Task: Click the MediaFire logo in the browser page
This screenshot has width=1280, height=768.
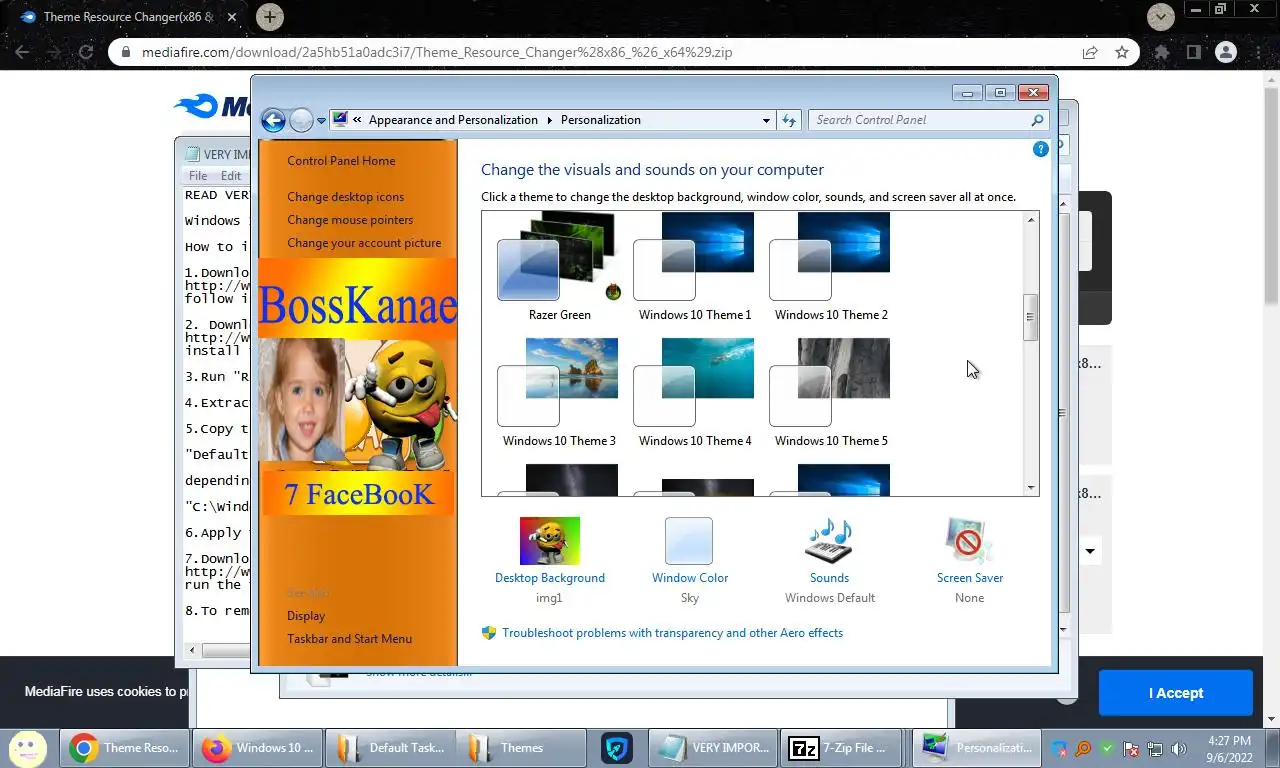Action: [212, 106]
